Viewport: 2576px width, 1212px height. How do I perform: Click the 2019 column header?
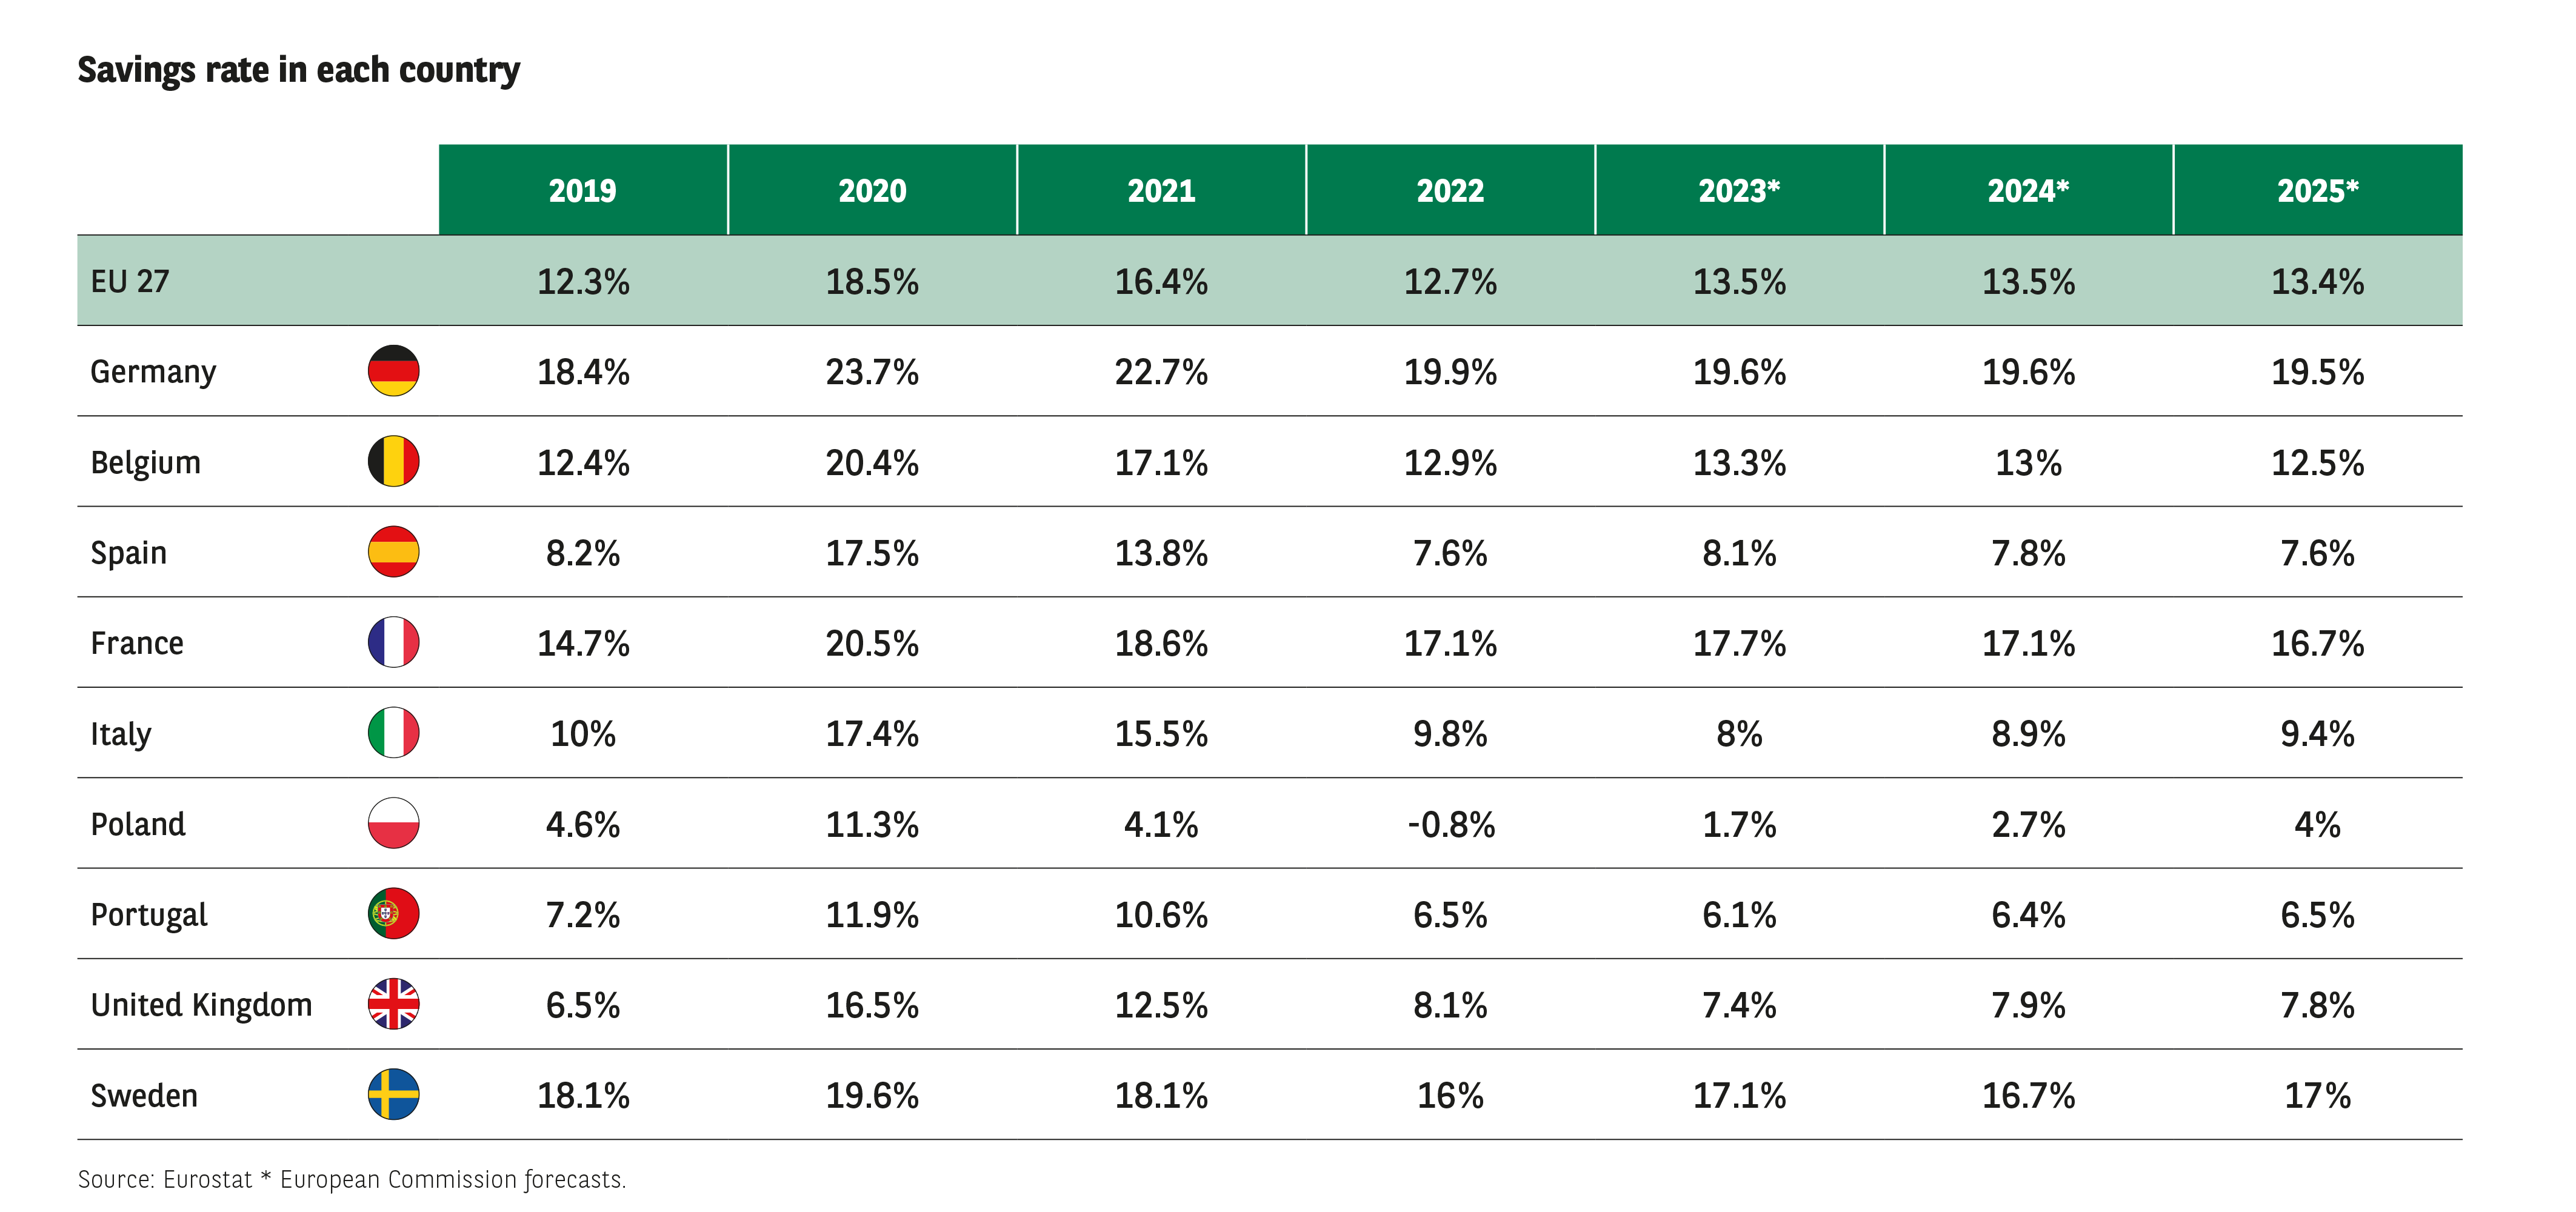coord(583,190)
